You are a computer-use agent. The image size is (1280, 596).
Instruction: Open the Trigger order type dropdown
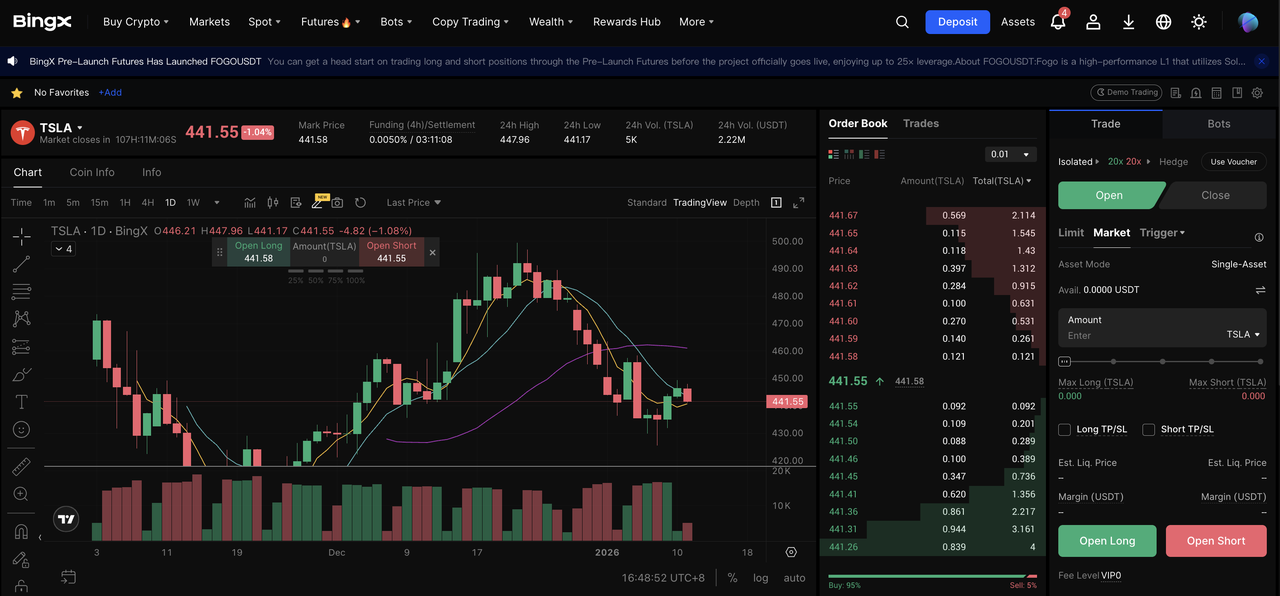coord(1162,233)
